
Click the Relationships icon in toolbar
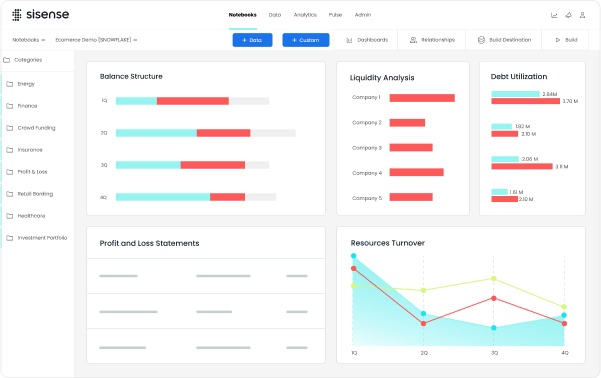point(413,40)
